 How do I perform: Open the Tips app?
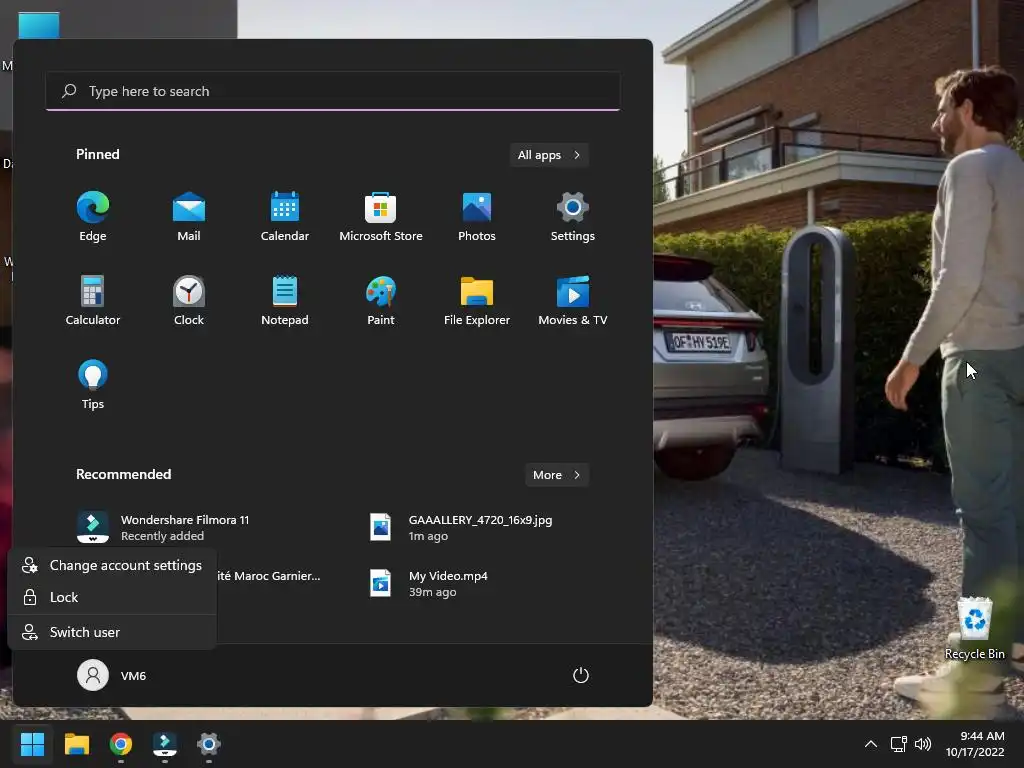pyautogui.click(x=93, y=385)
